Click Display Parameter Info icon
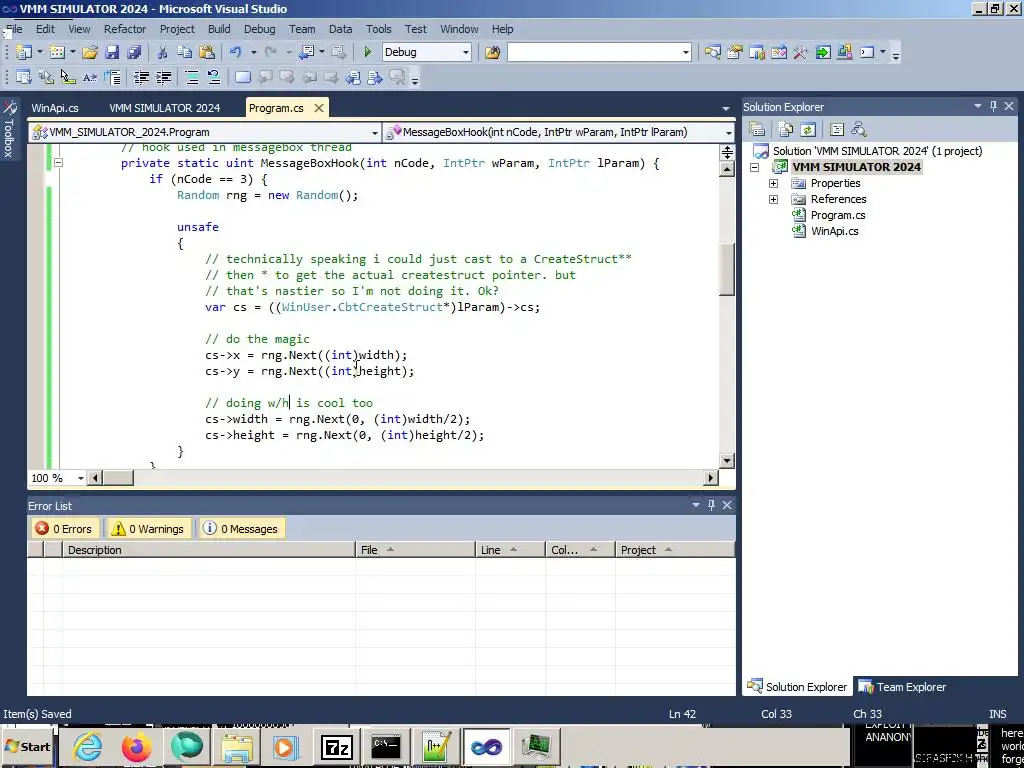This screenshot has height=768, width=1024. [x=46, y=78]
